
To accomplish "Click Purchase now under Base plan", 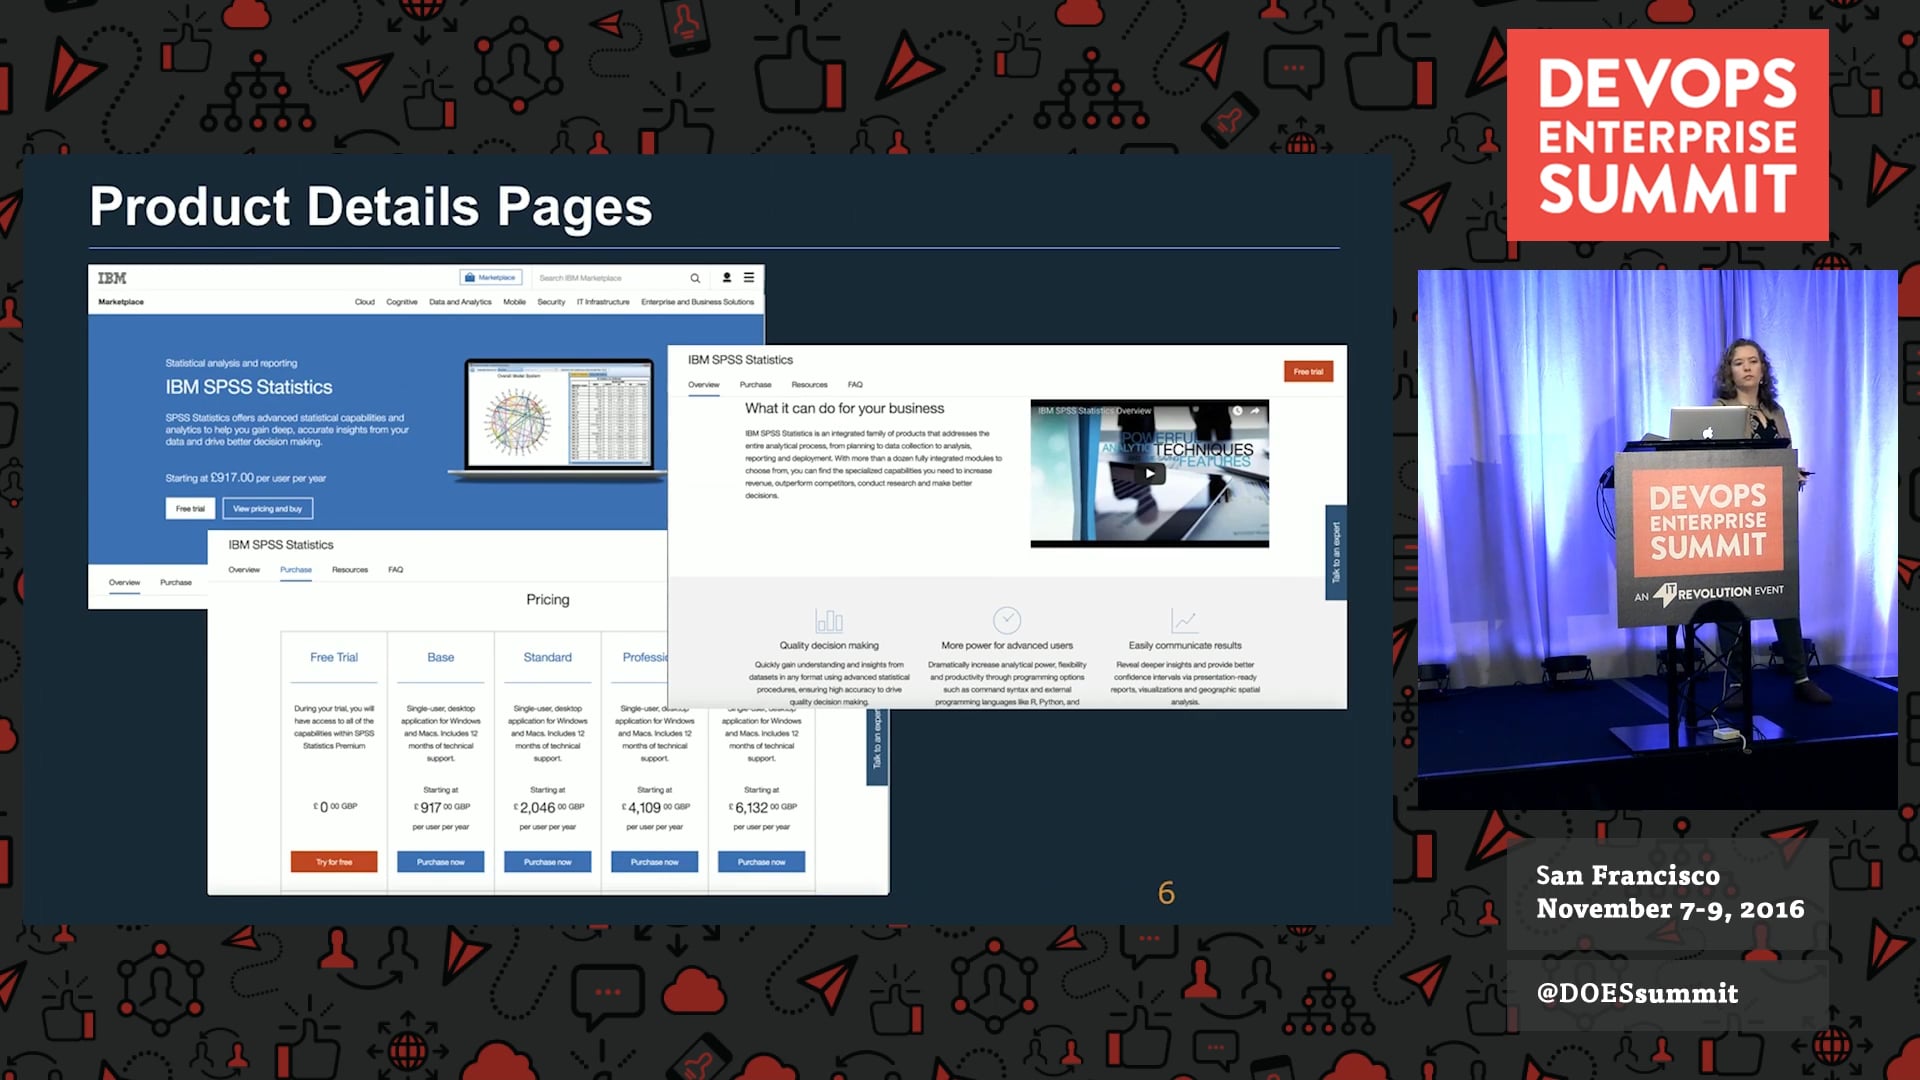I will [x=441, y=862].
